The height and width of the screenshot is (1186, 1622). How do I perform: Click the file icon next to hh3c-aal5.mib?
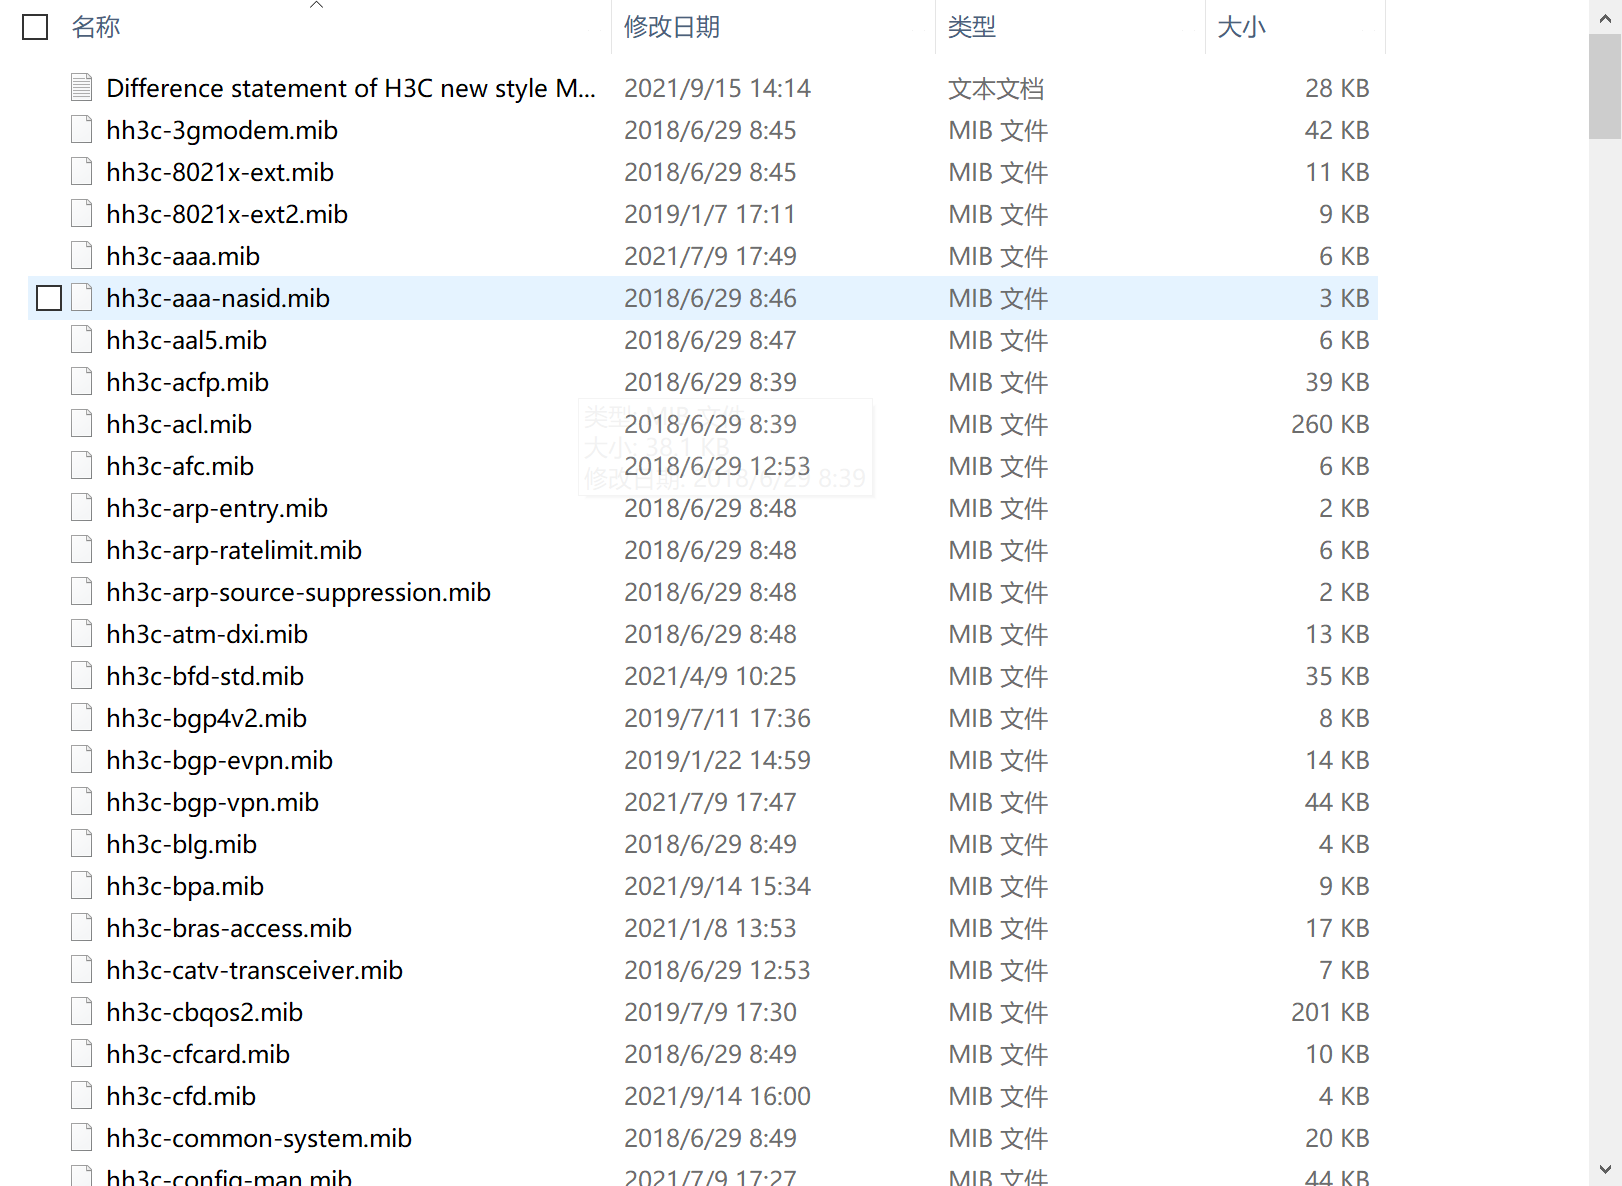click(82, 340)
